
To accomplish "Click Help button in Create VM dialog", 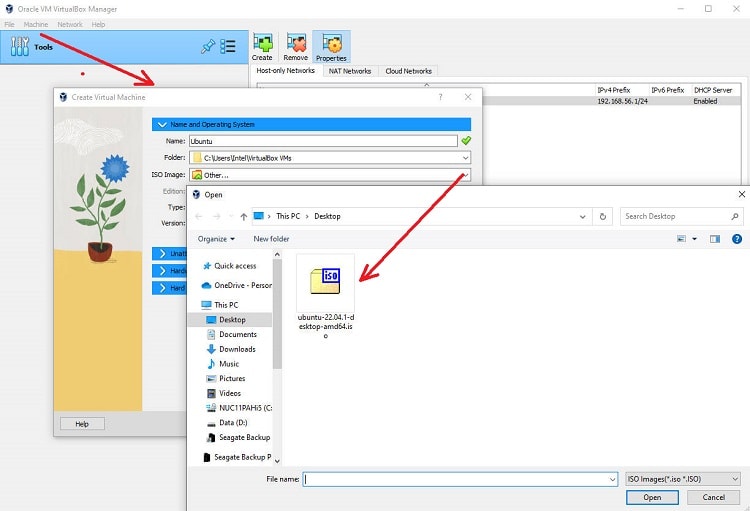I will (82, 424).
